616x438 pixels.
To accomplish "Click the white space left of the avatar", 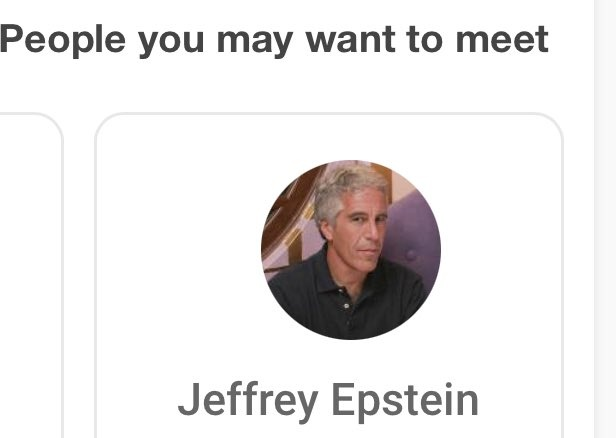I will pyautogui.click(x=179, y=250).
